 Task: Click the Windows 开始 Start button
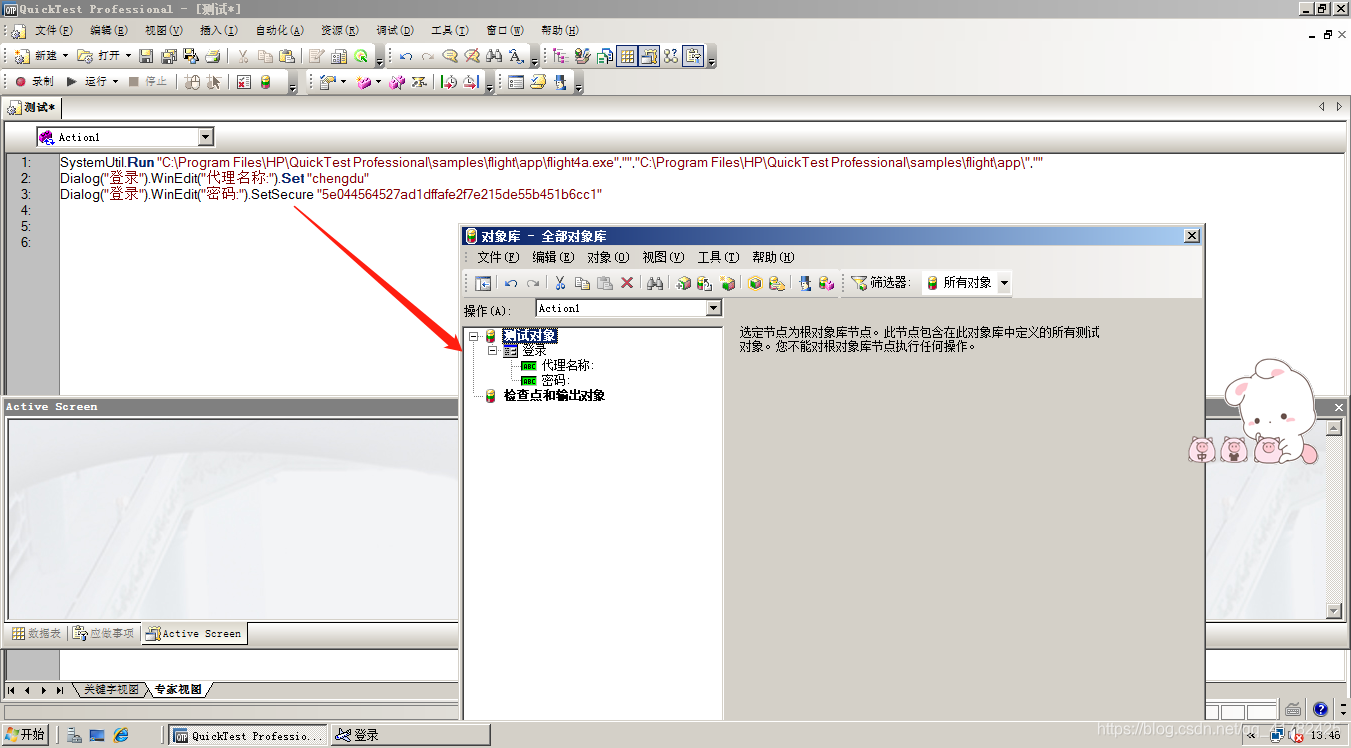click(26, 735)
